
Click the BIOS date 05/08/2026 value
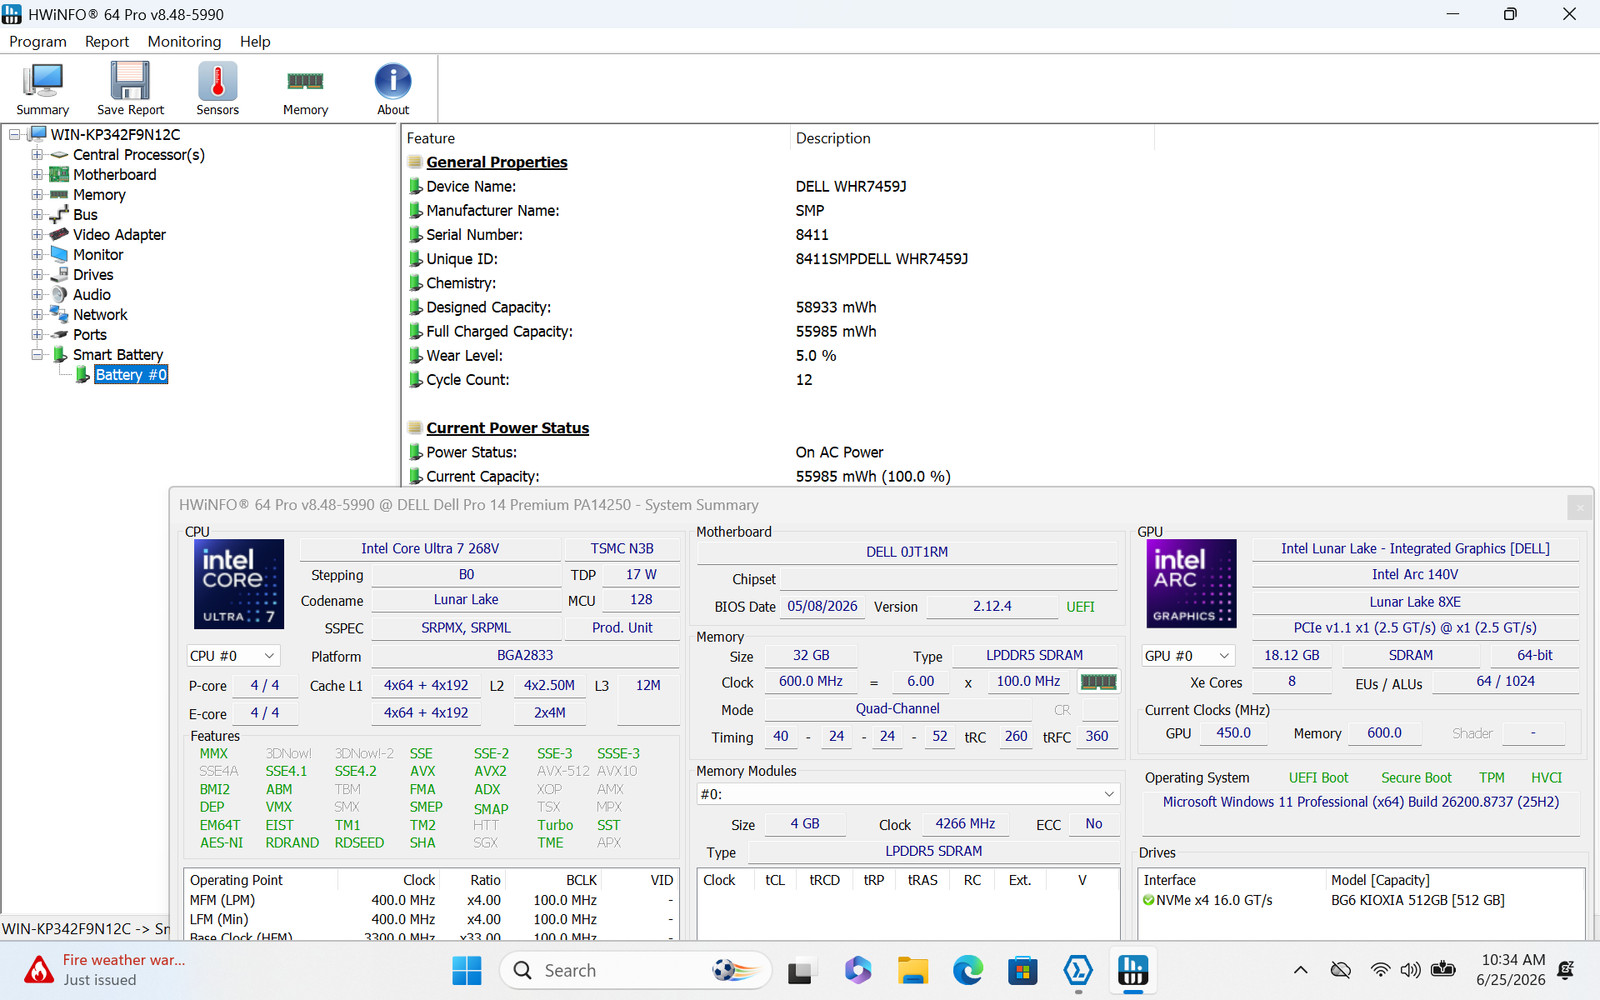coord(822,606)
